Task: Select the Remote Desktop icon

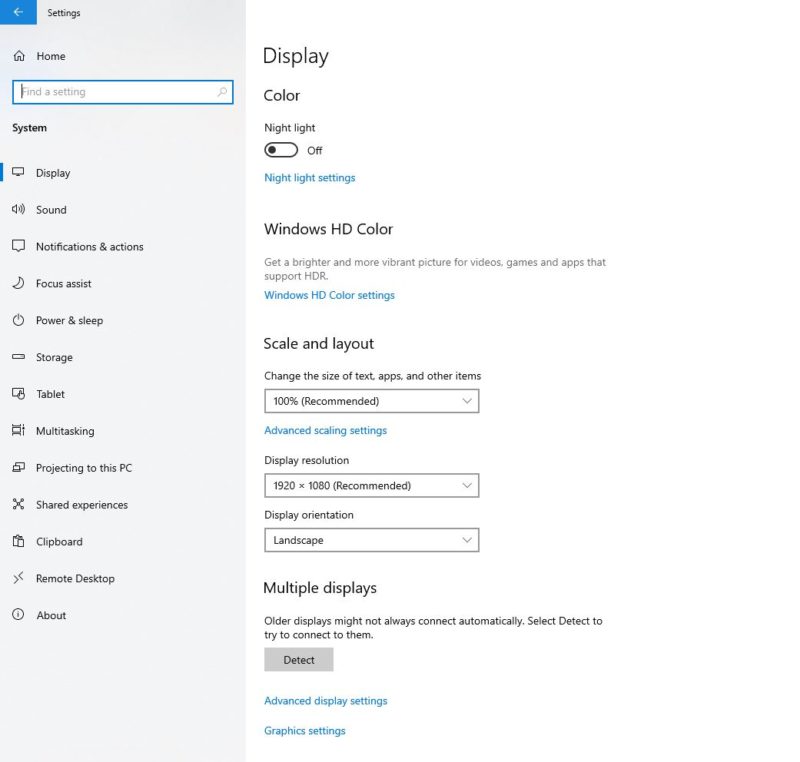Action: click(20, 578)
